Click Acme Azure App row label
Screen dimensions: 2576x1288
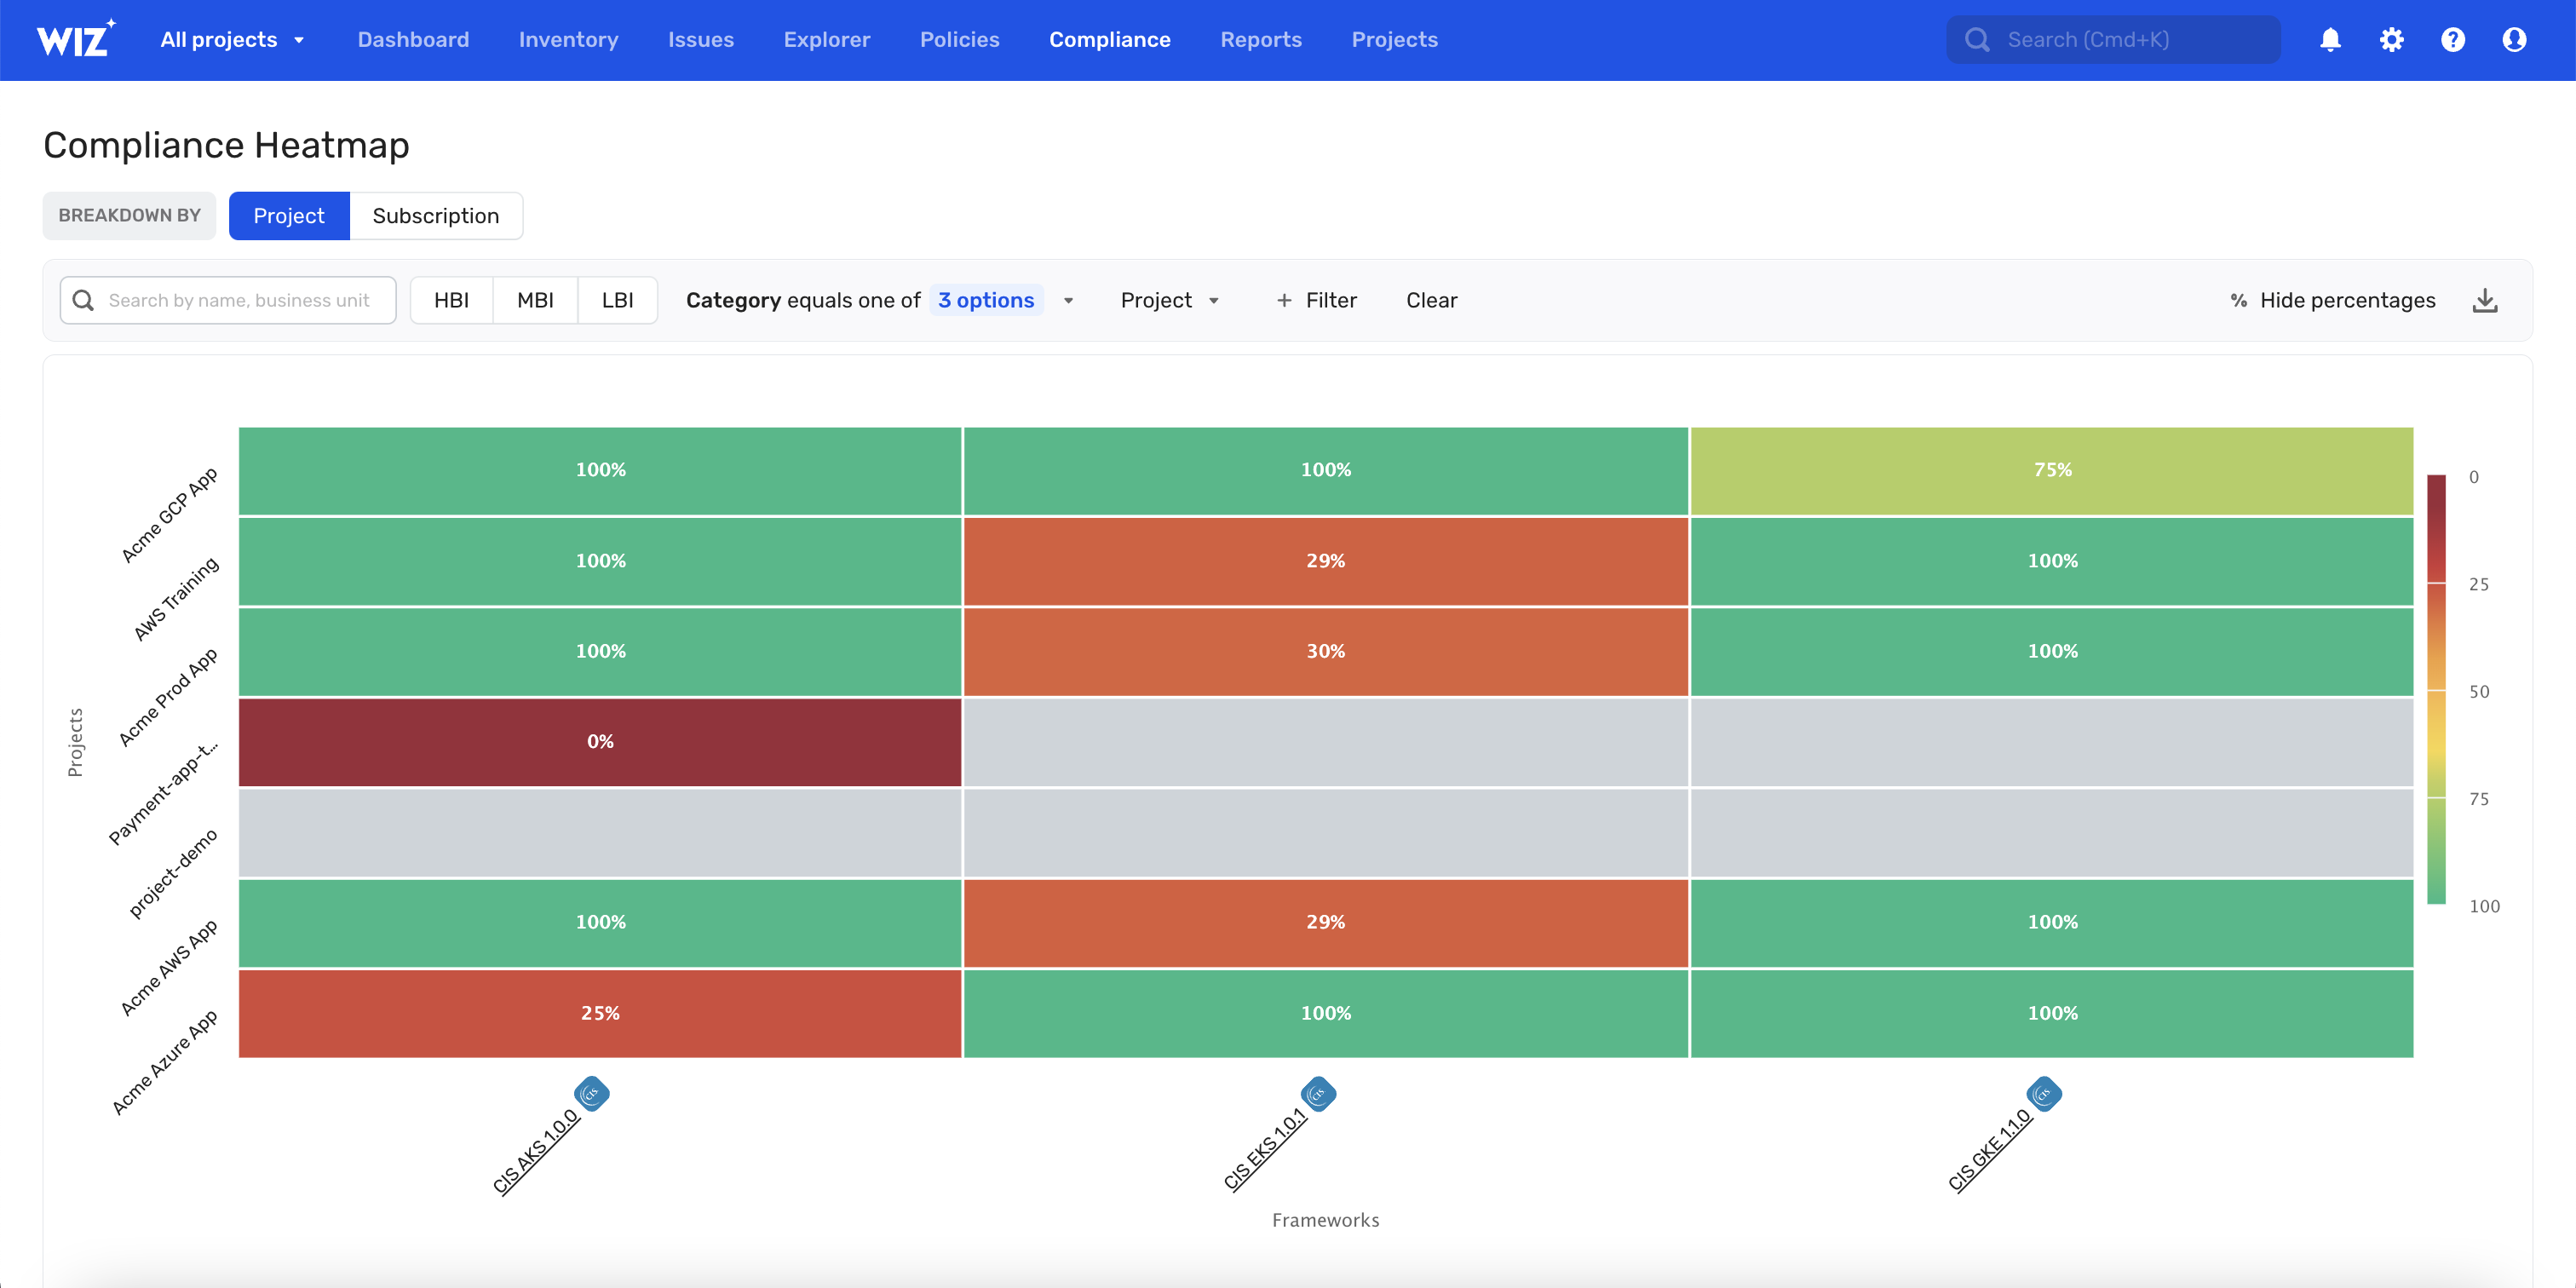point(164,1063)
